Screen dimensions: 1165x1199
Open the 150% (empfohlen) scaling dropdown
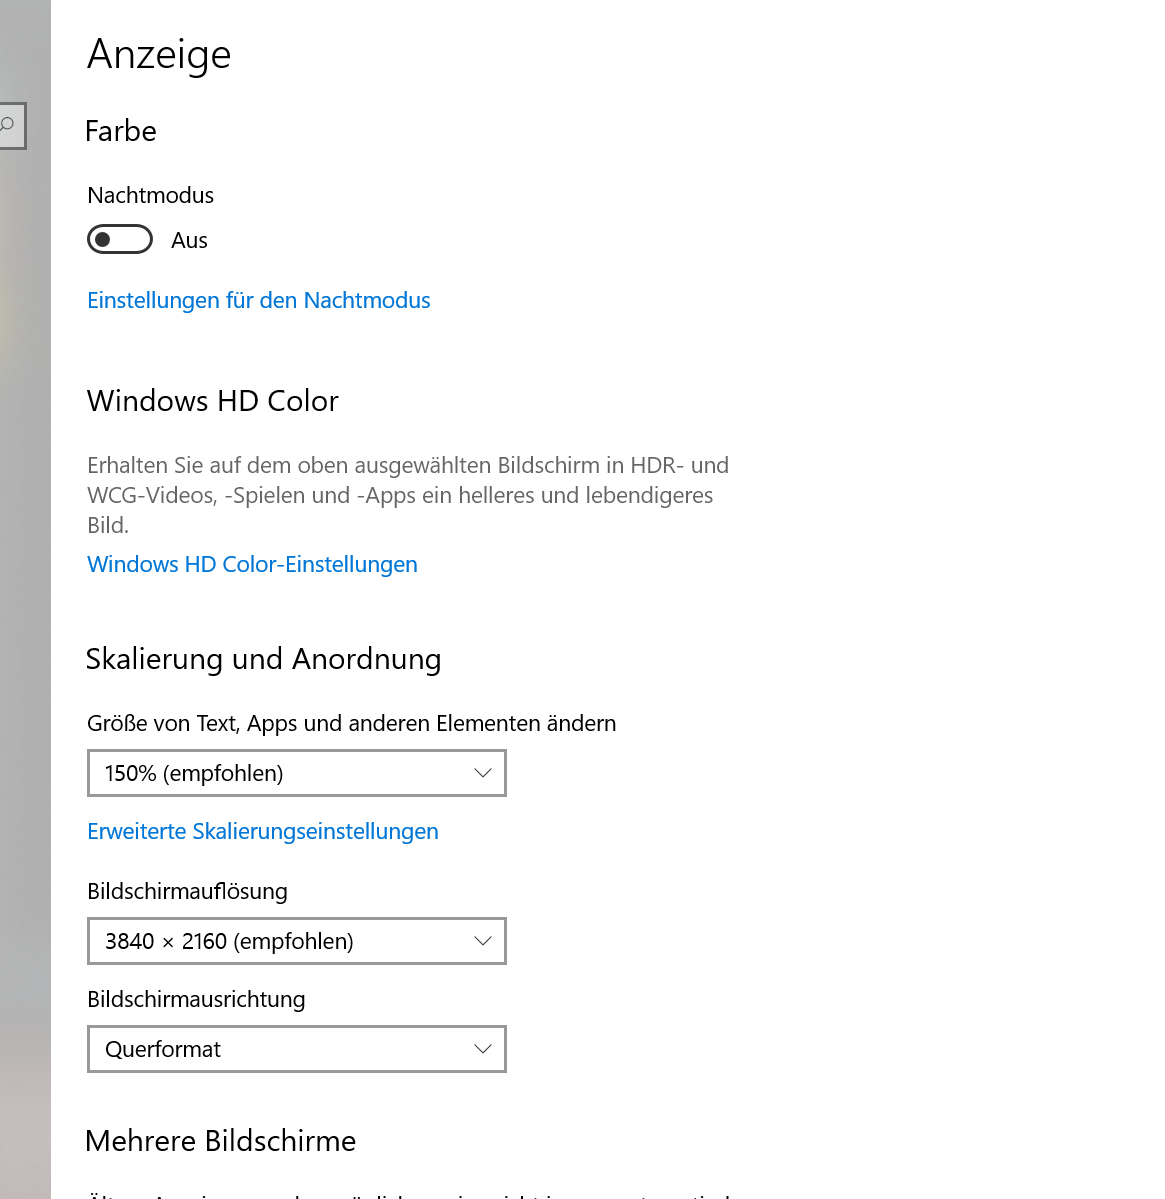296,773
